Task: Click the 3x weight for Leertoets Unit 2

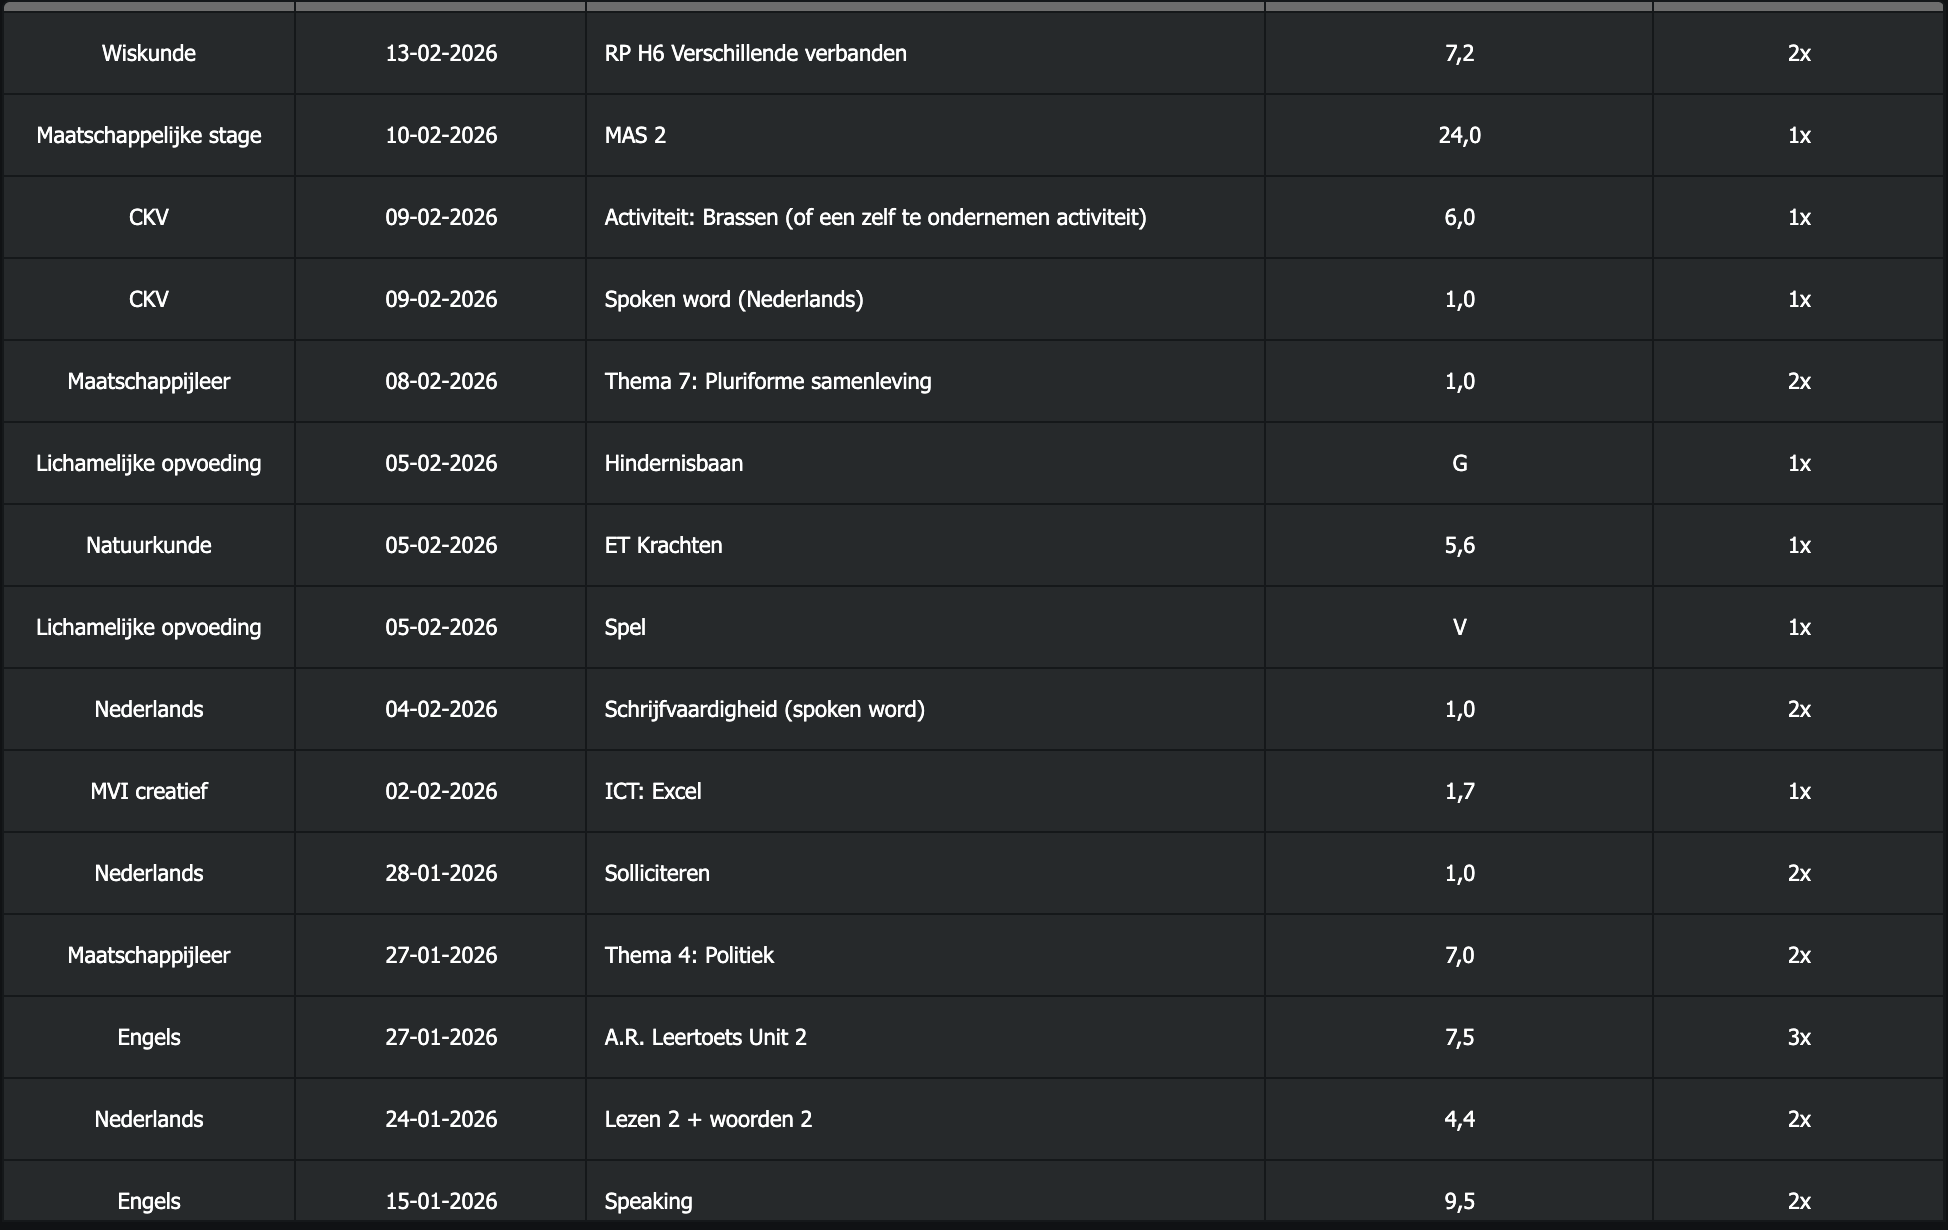Action: pos(1798,1037)
